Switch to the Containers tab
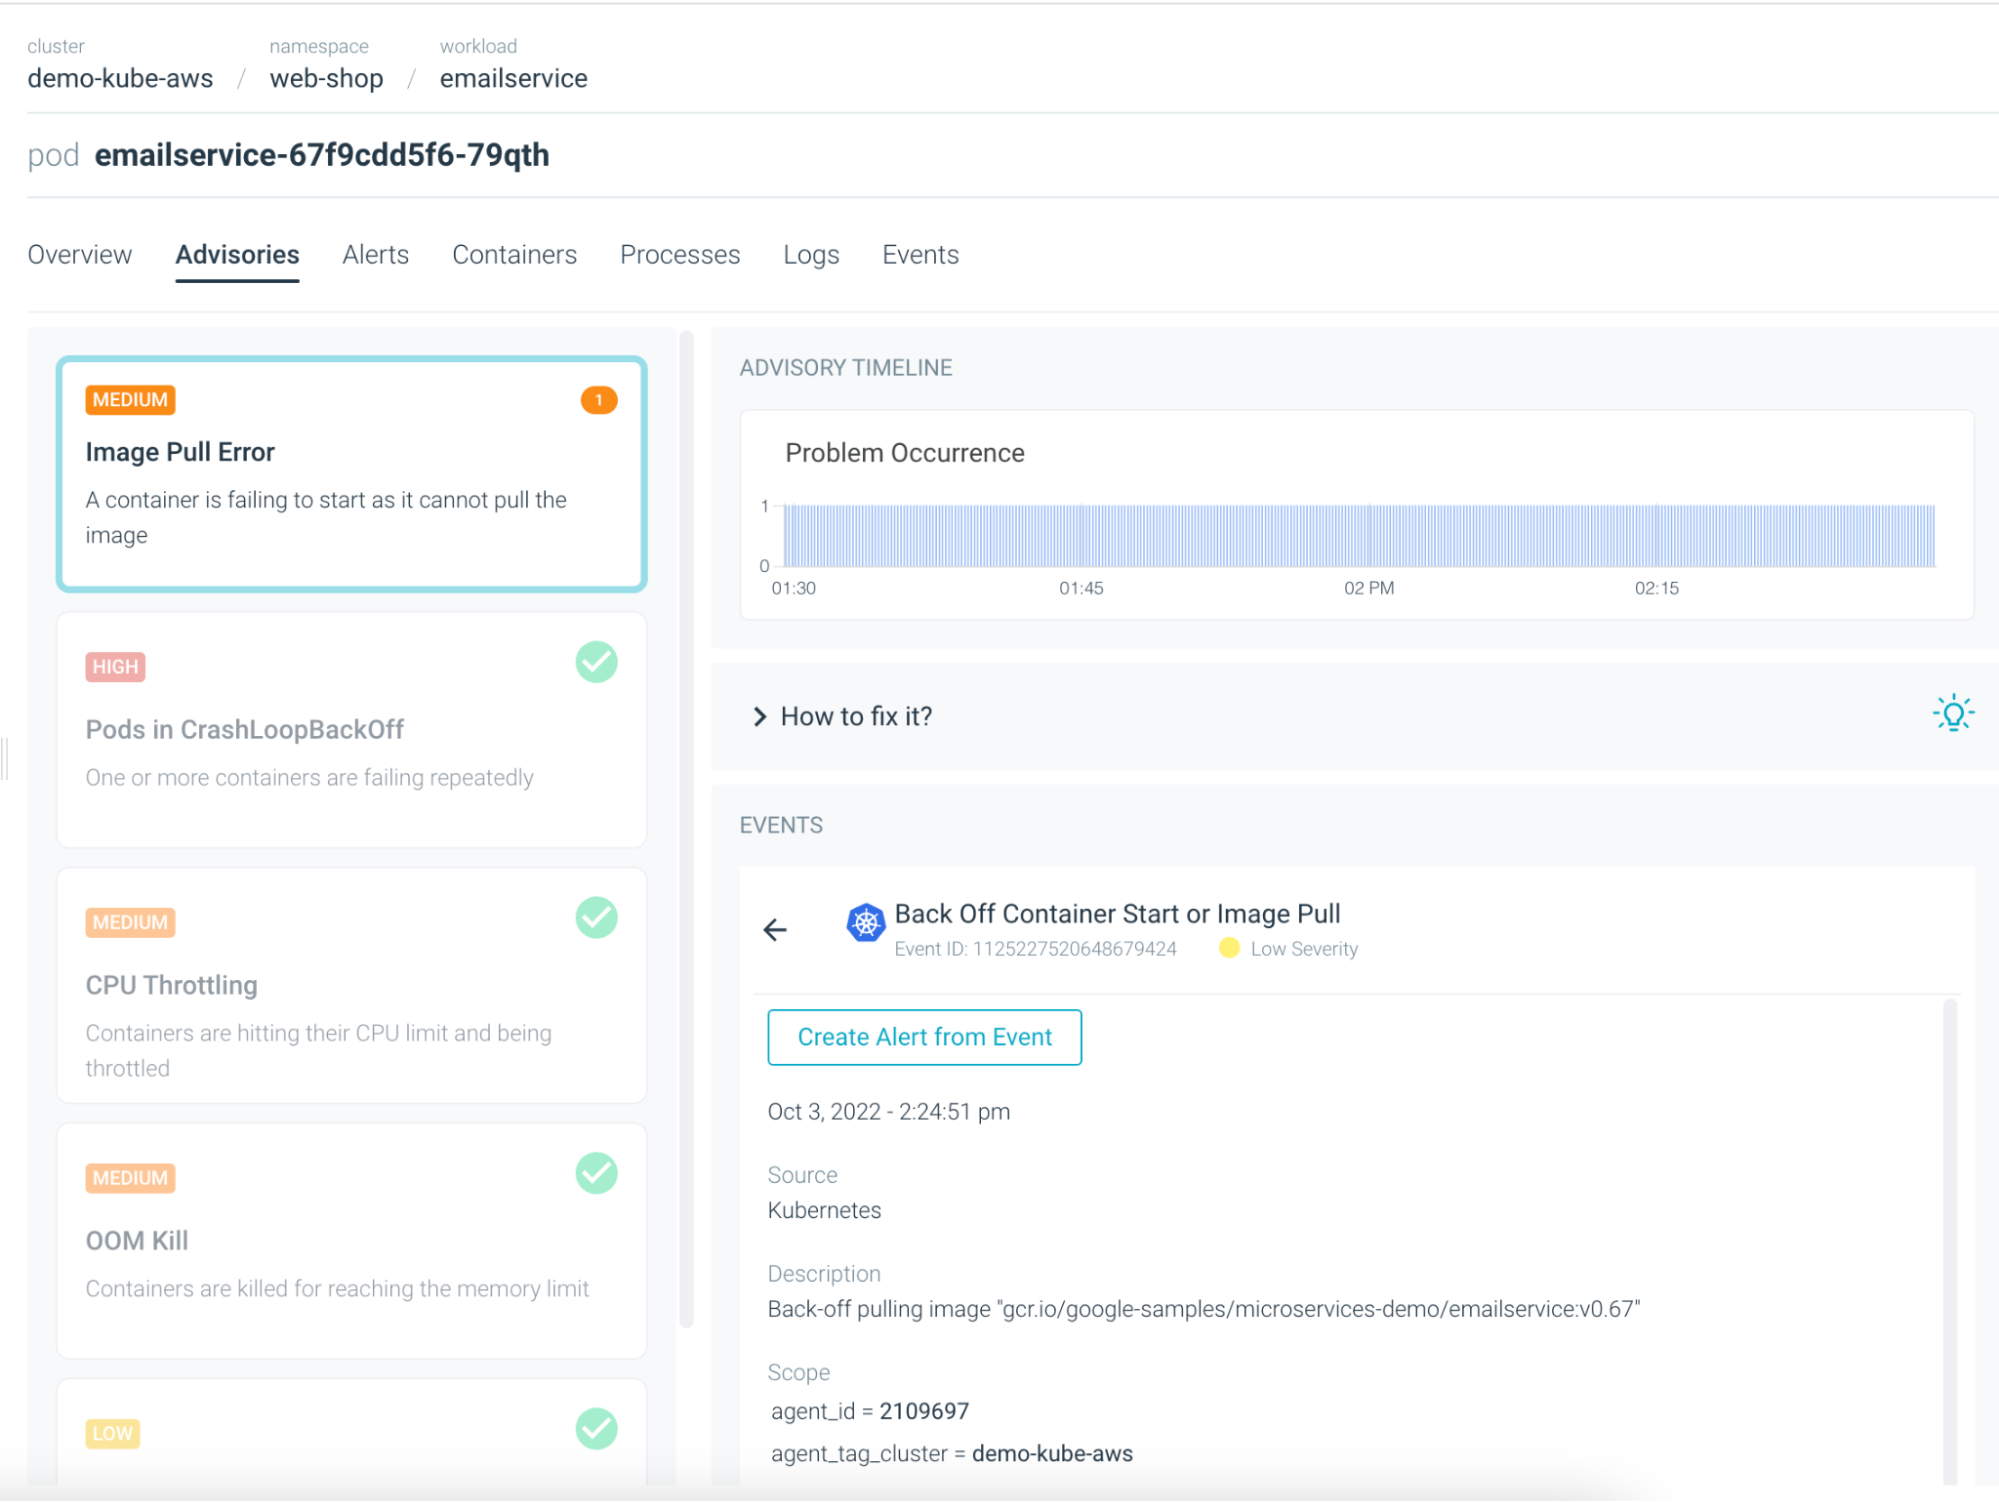 [x=514, y=255]
